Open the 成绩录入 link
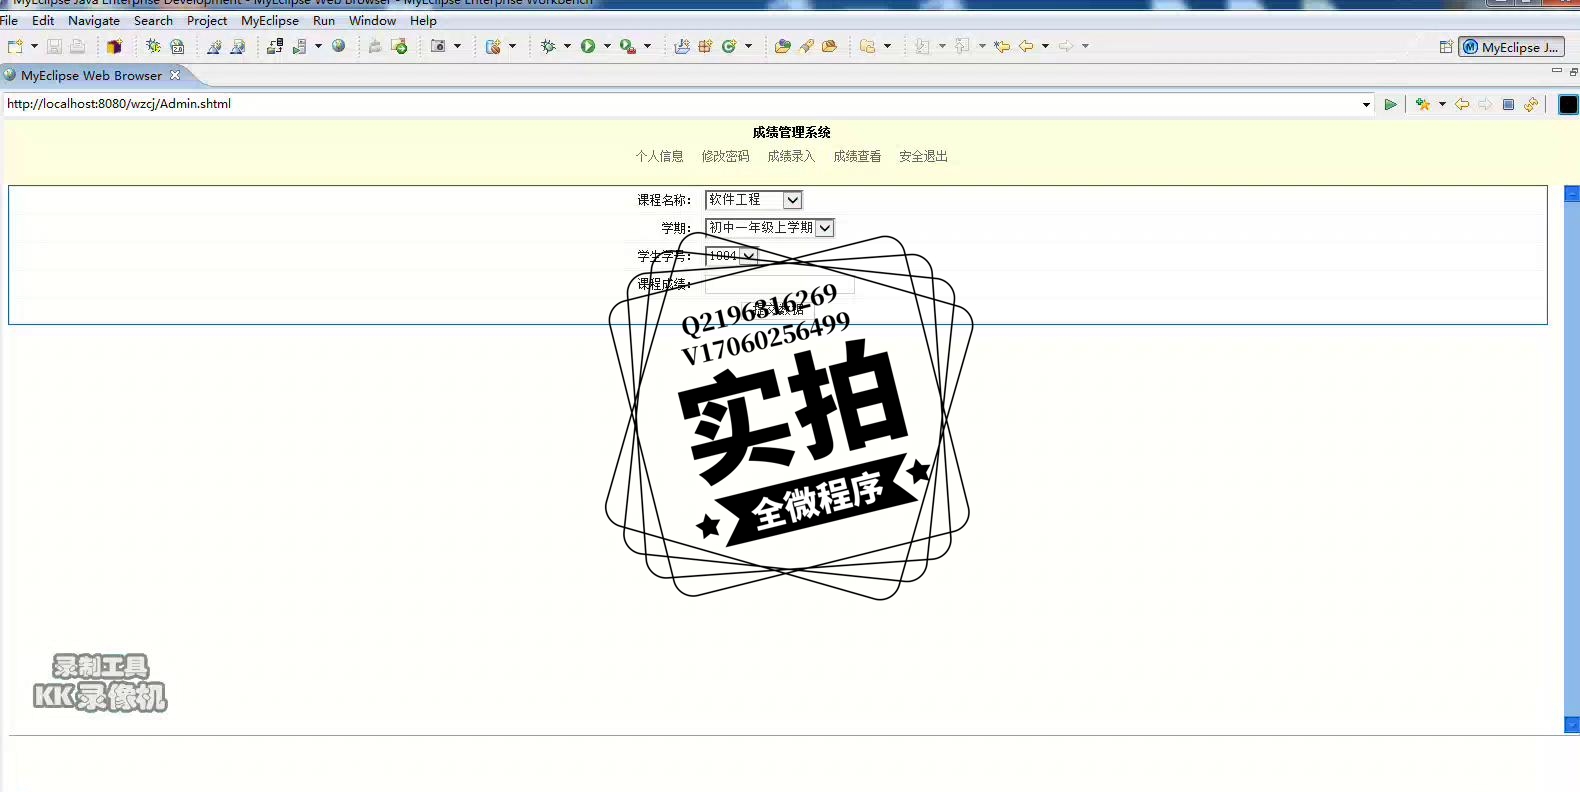The height and width of the screenshot is (792, 1580). (791, 156)
